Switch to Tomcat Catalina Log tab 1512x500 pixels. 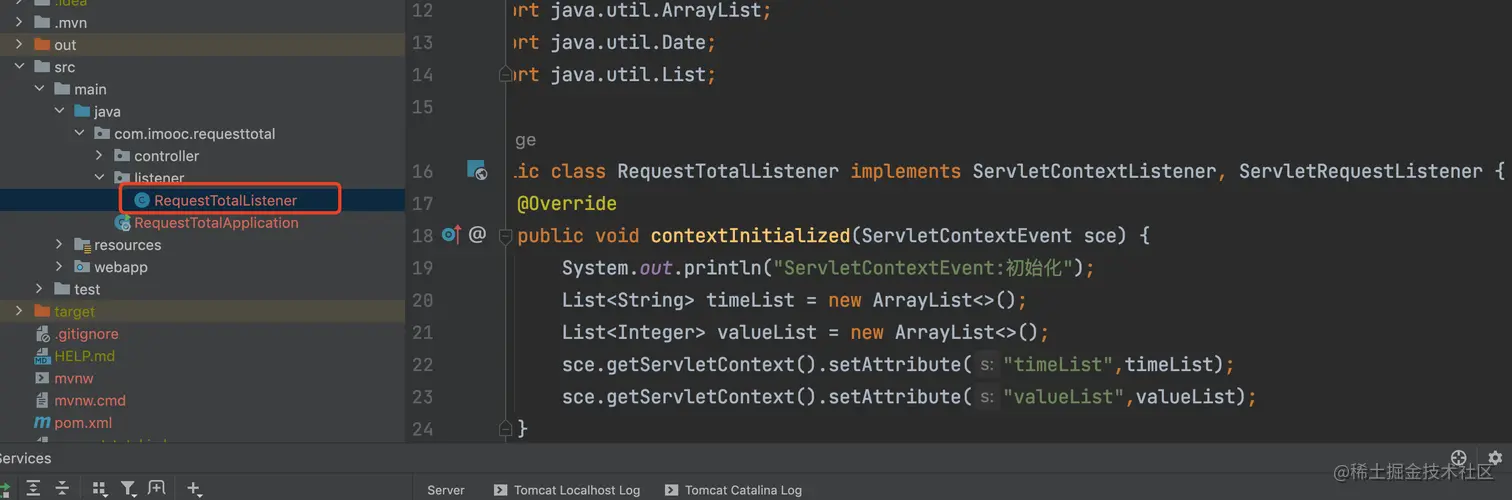pyautogui.click(x=734, y=490)
